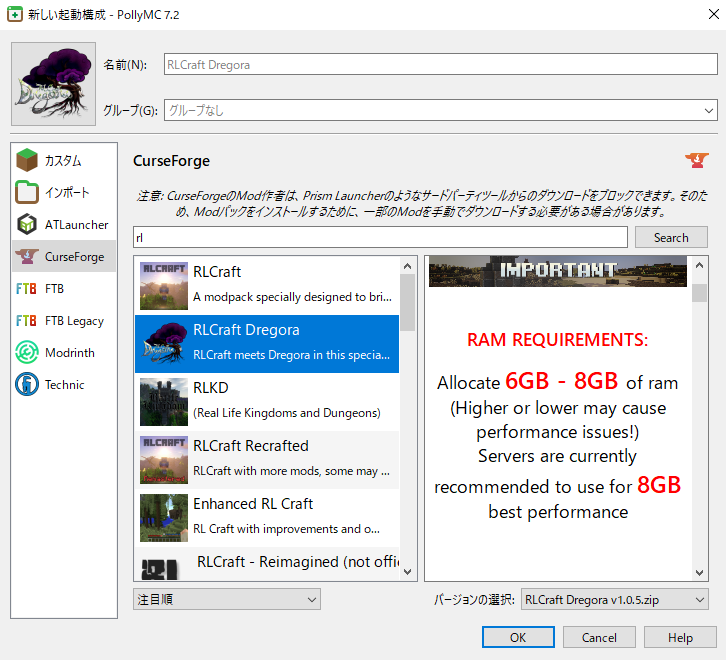The image size is (726, 660).
Task: Click the folder Import icon
Action: coord(27,192)
